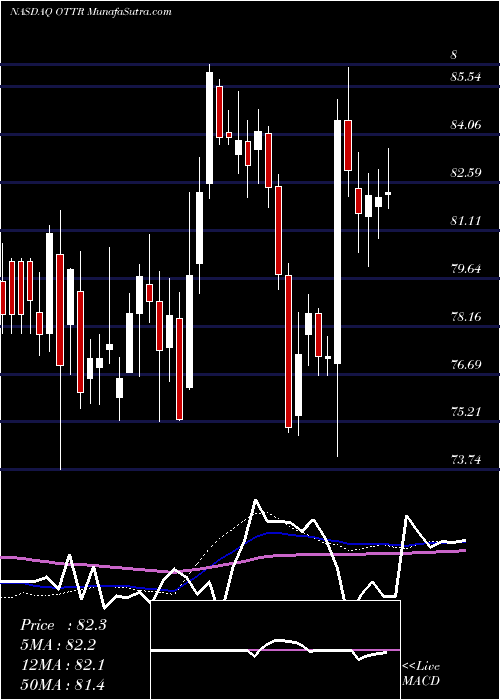Click the 5MA : 82.2 value
This screenshot has height=700, width=500.
point(58,645)
